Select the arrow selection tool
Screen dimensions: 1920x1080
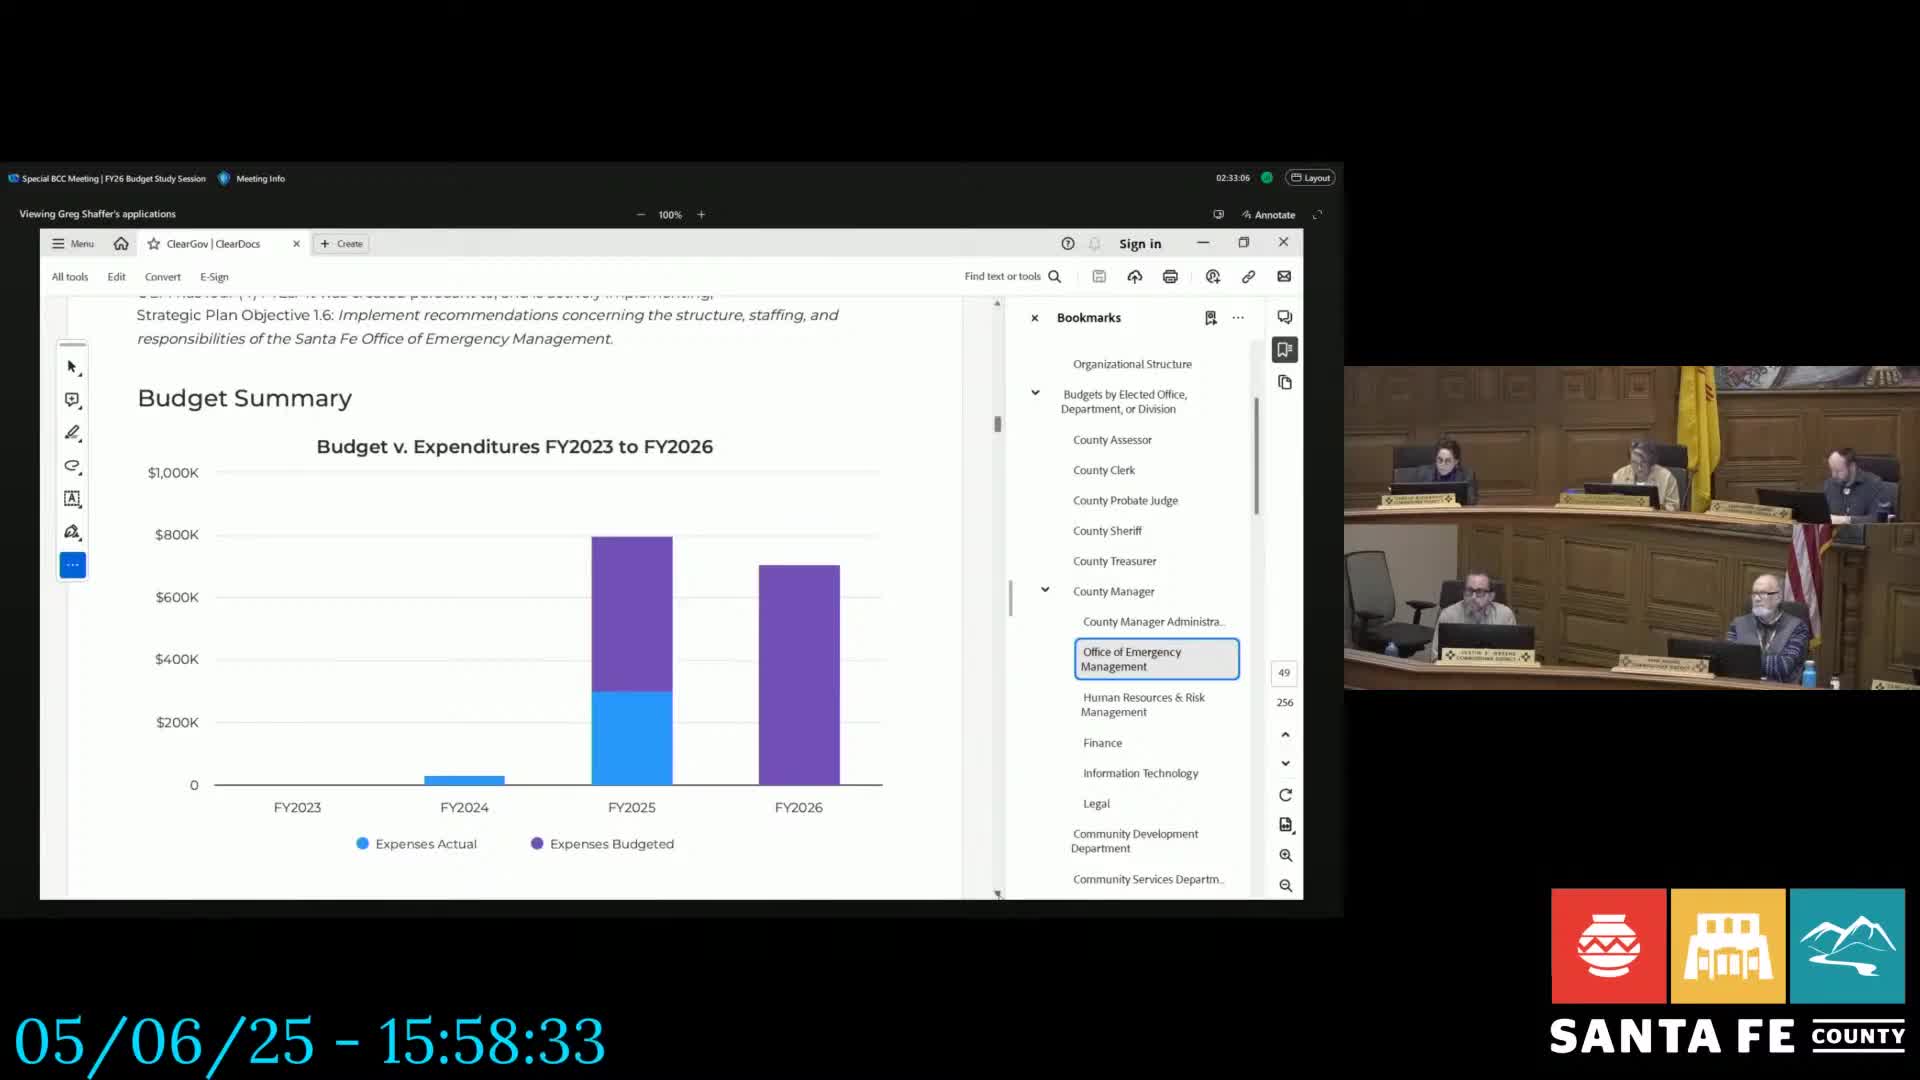(x=72, y=367)
